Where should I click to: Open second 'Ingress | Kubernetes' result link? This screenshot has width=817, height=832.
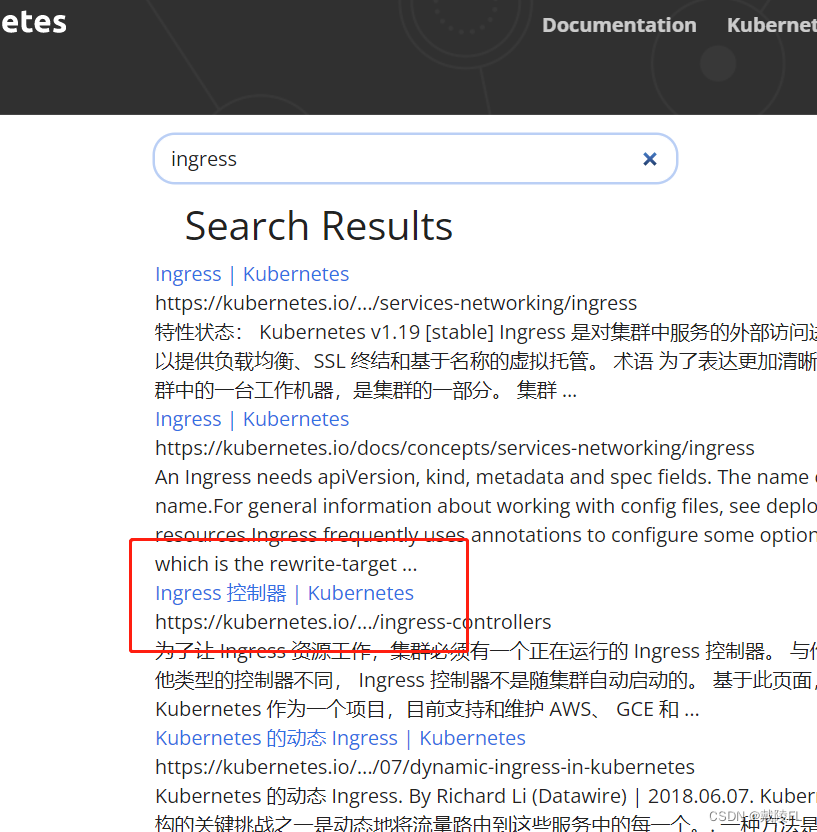click(252, 419)
